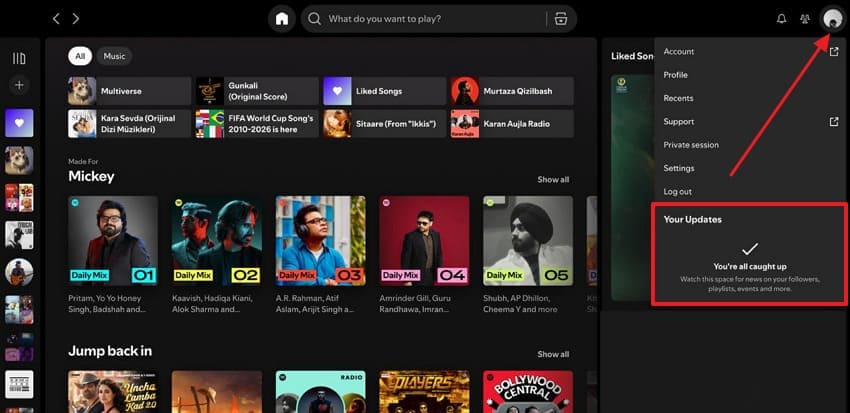Open the dog playlist in sidebar
This screenshot has width=850, height=413.
pyautogui.click(x=19, y=160)
